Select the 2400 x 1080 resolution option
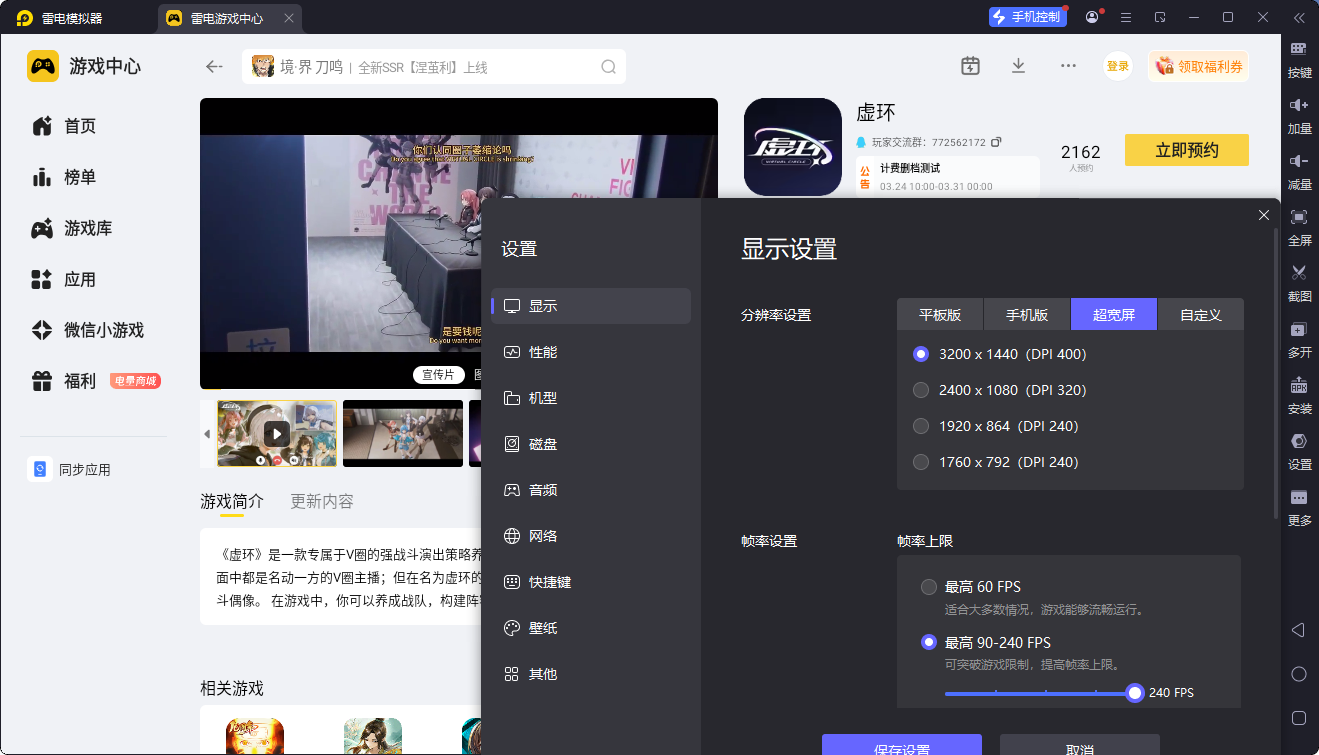The width and height of the screenshot is (1319, 755). (x=921, y=390)
